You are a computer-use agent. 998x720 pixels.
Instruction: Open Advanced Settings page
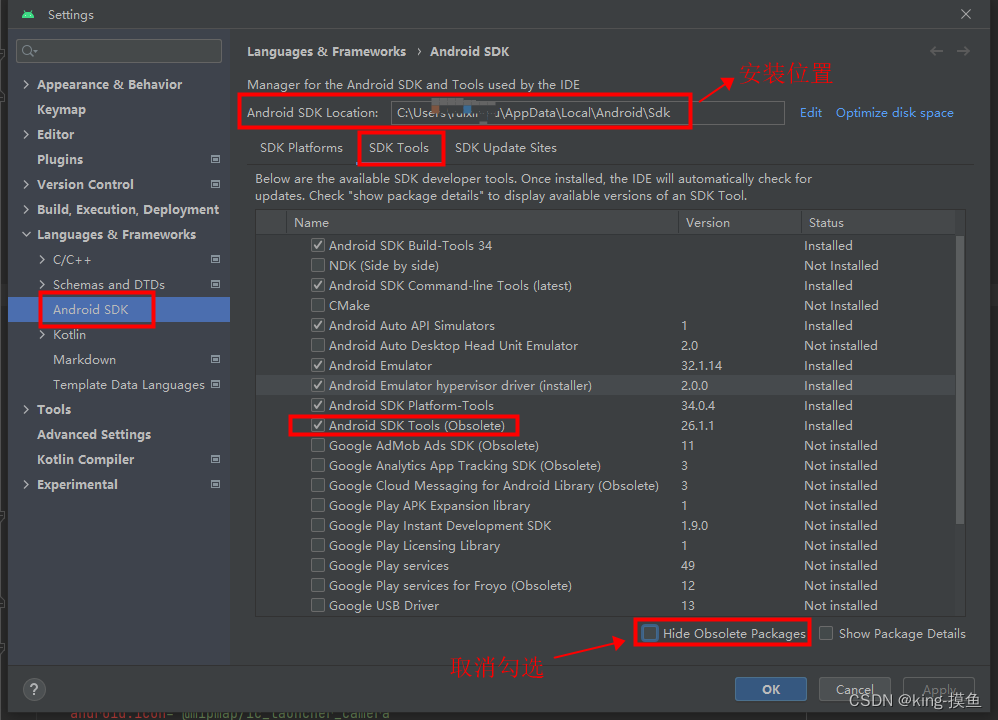click(x=94, y=434)
